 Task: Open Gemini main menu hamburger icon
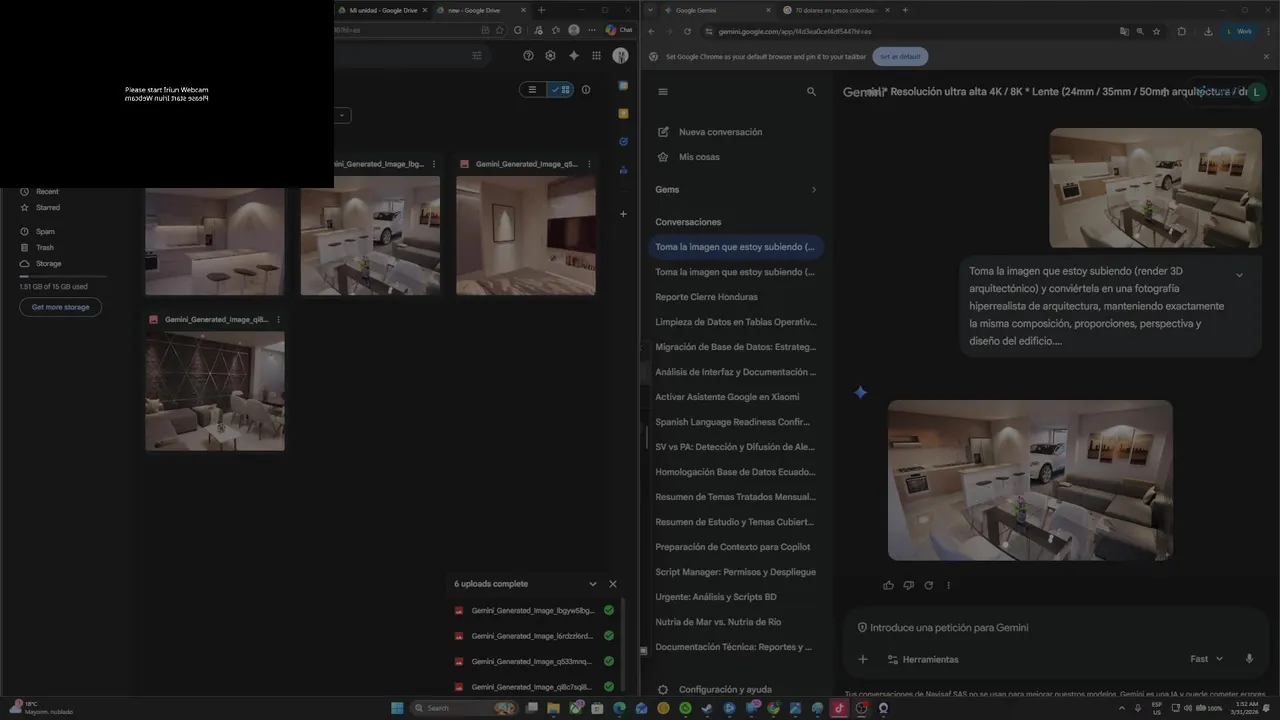[662, 91]
